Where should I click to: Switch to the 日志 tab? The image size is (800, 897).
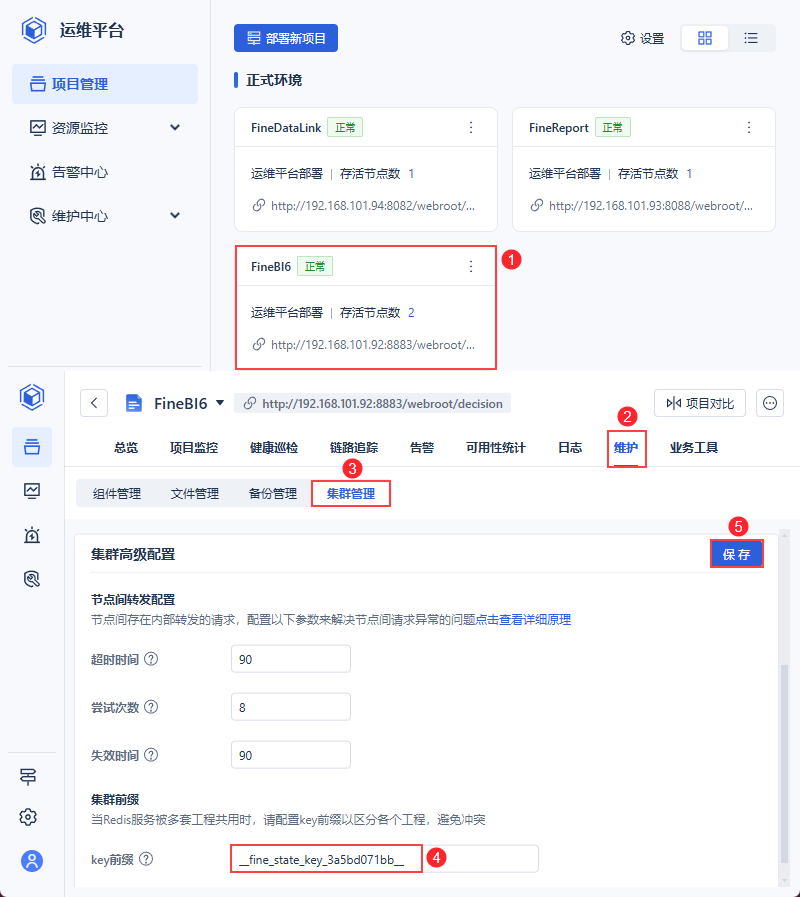[570, 448]
